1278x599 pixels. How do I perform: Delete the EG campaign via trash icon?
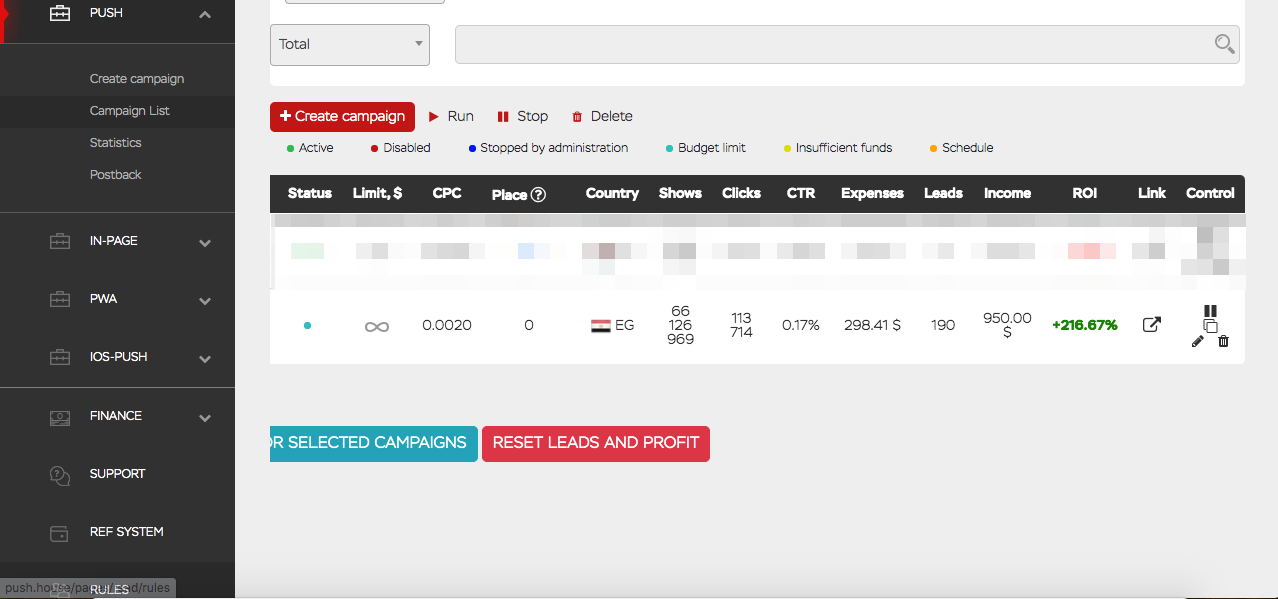click(x=1223, y=341)
